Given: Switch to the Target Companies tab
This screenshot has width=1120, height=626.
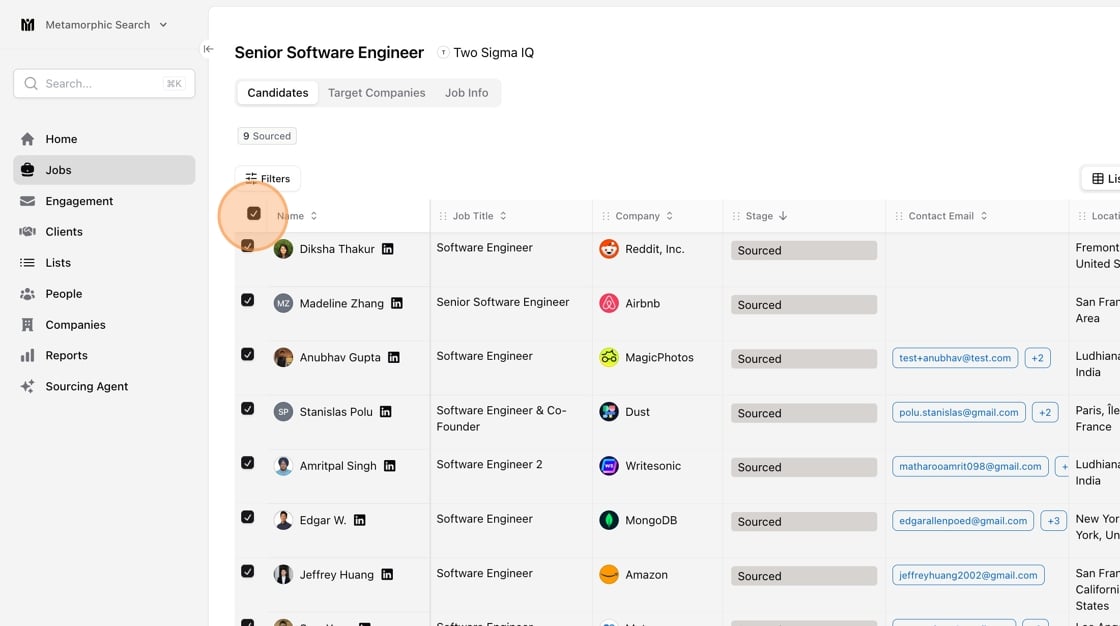Looking at the screenshot, I should [376, 93].
